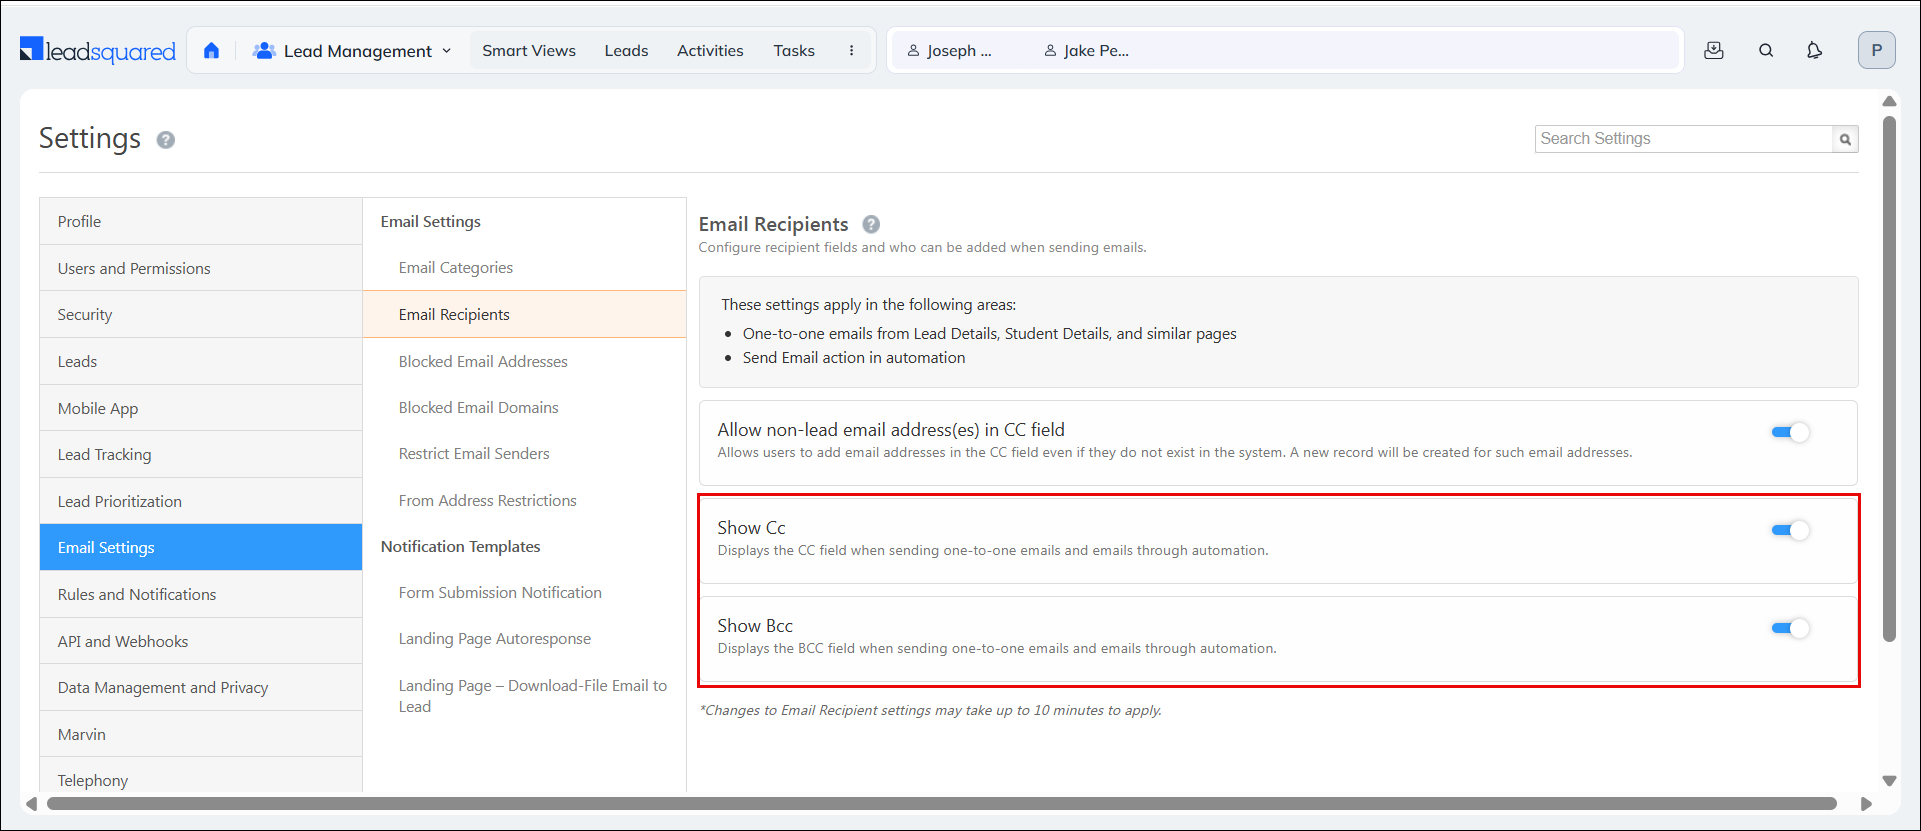Click the LeadSquared logo
The width and height of the screenshot is (1921, 831).
(98, 50)
